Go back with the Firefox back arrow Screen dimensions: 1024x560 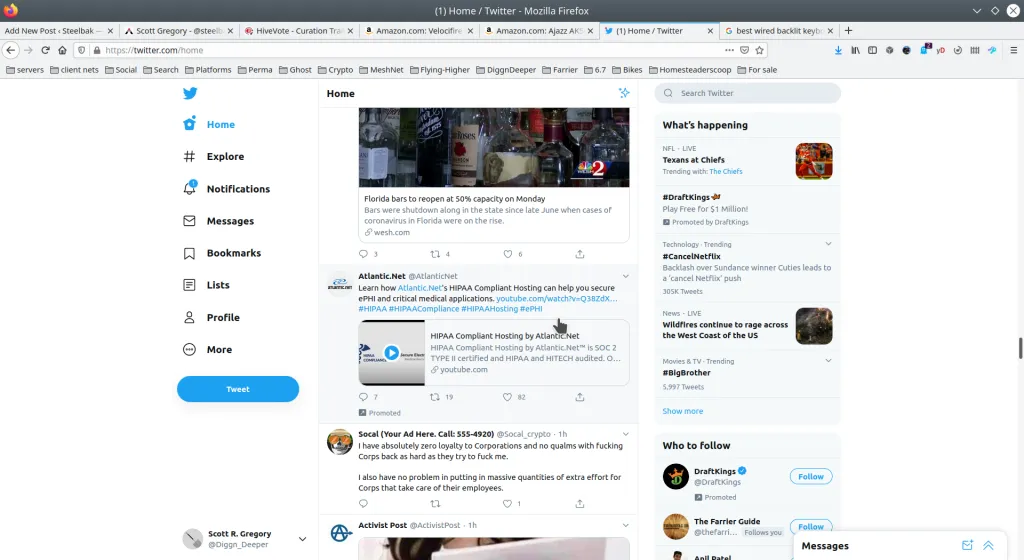pyautogui.click(x=10, y=50)
